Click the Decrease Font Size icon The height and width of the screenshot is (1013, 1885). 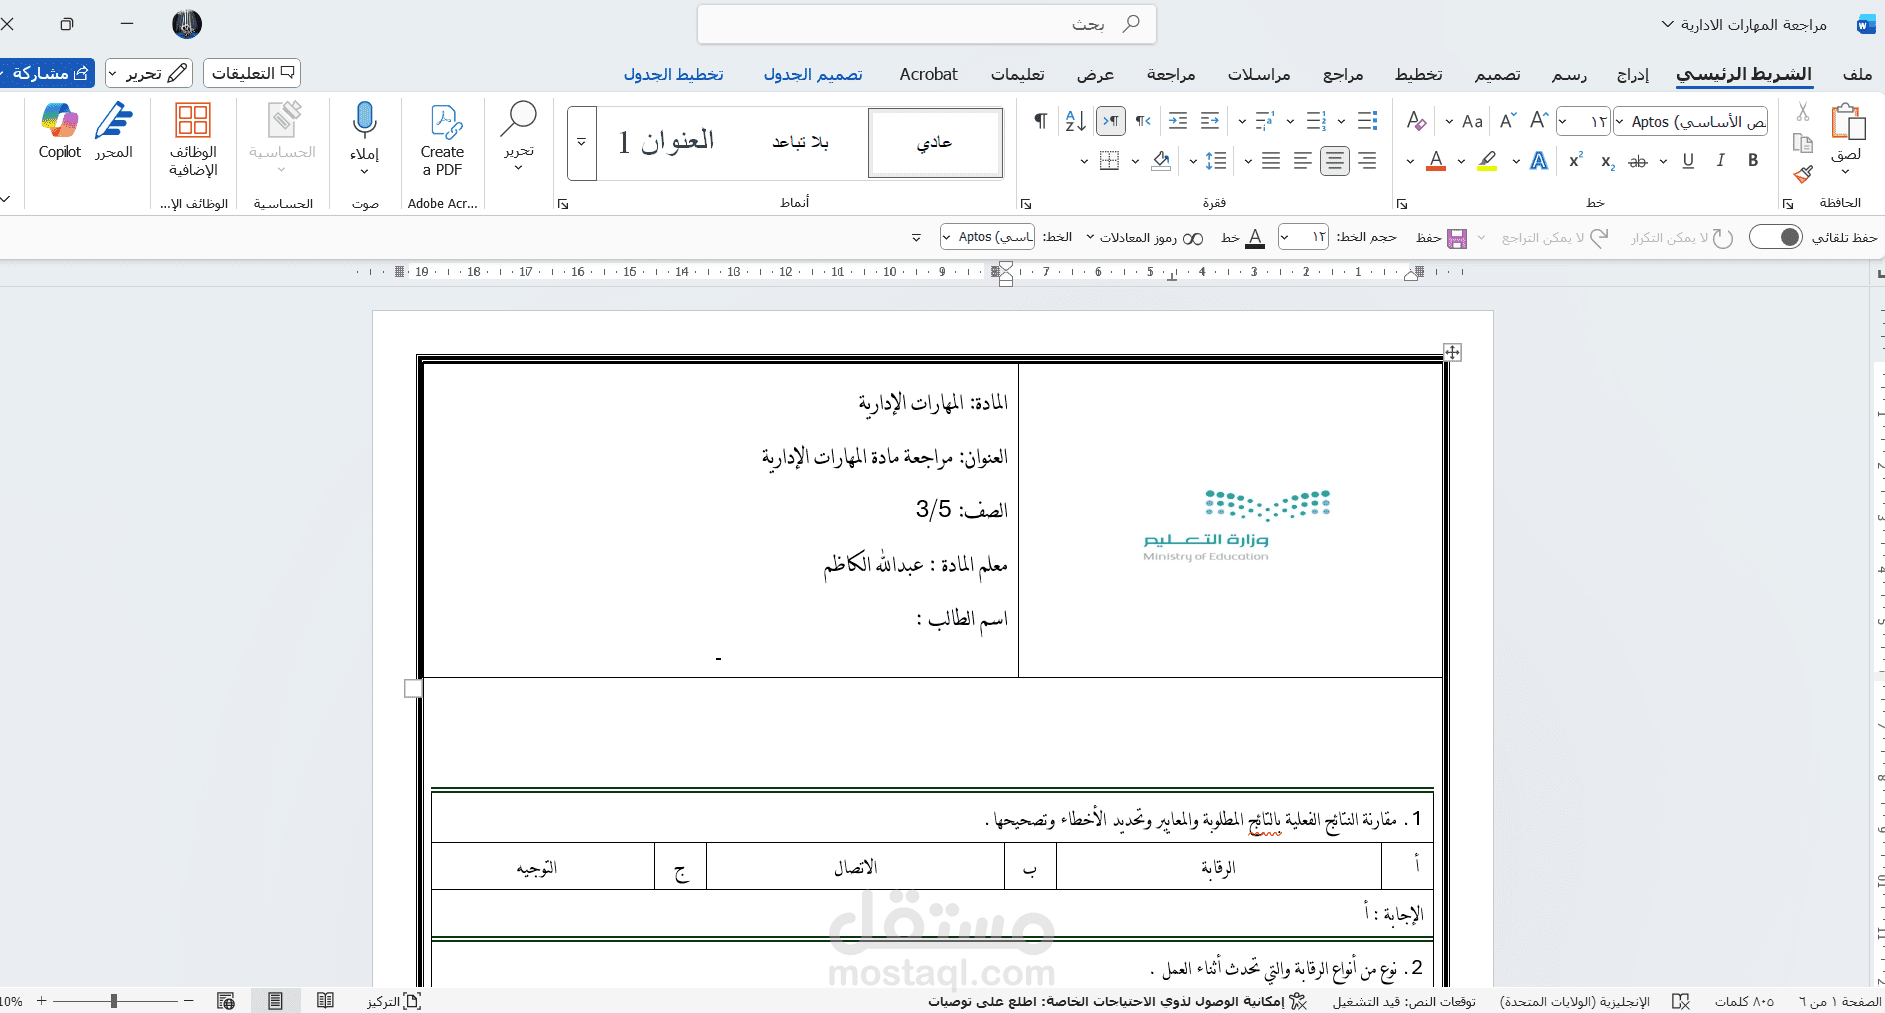tap(1508, 121)
